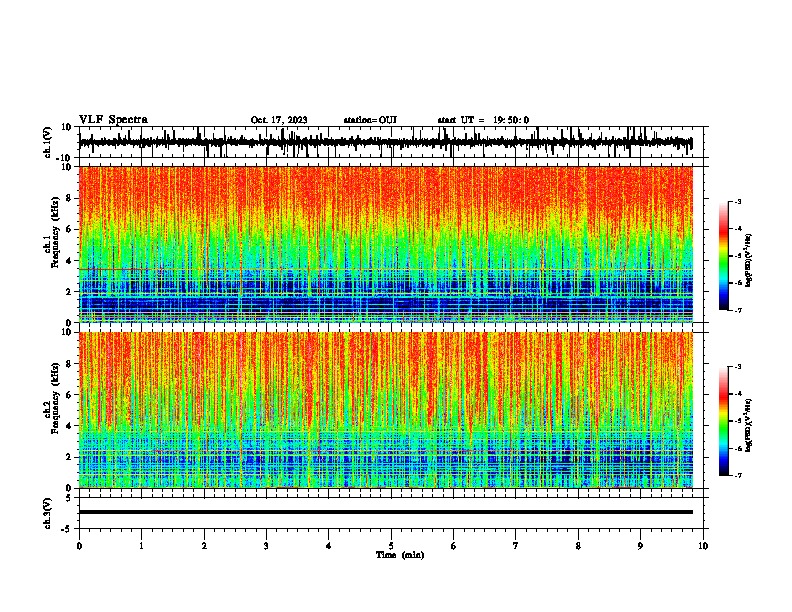Screen dimensions: 792x612
Task: Click the 'station=OUJ' label
Action: click(x=370, y=120)
